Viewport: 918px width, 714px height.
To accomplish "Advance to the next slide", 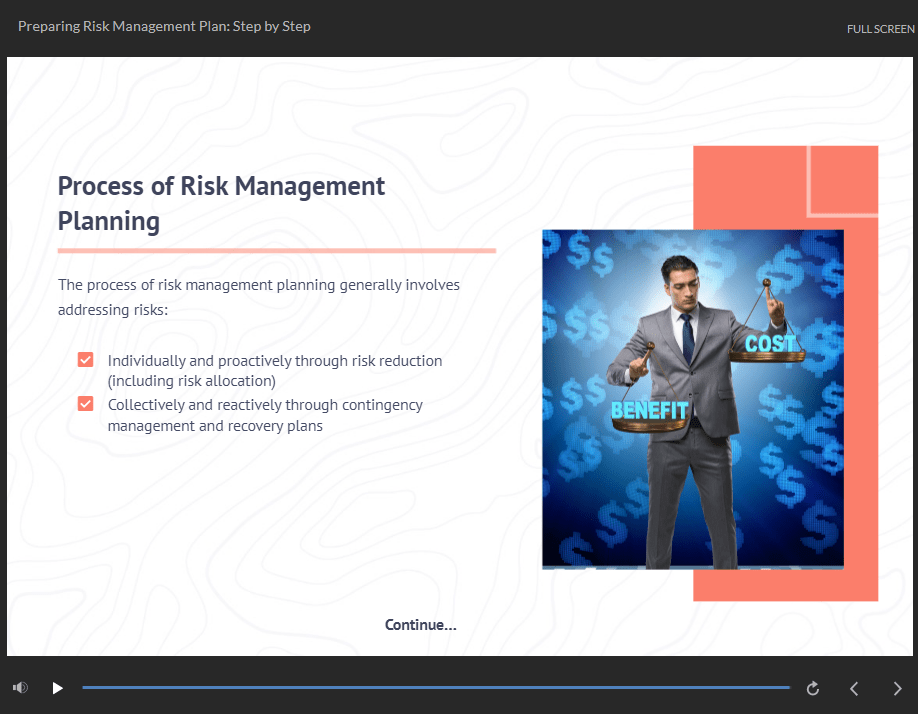I will pos(897,688).
